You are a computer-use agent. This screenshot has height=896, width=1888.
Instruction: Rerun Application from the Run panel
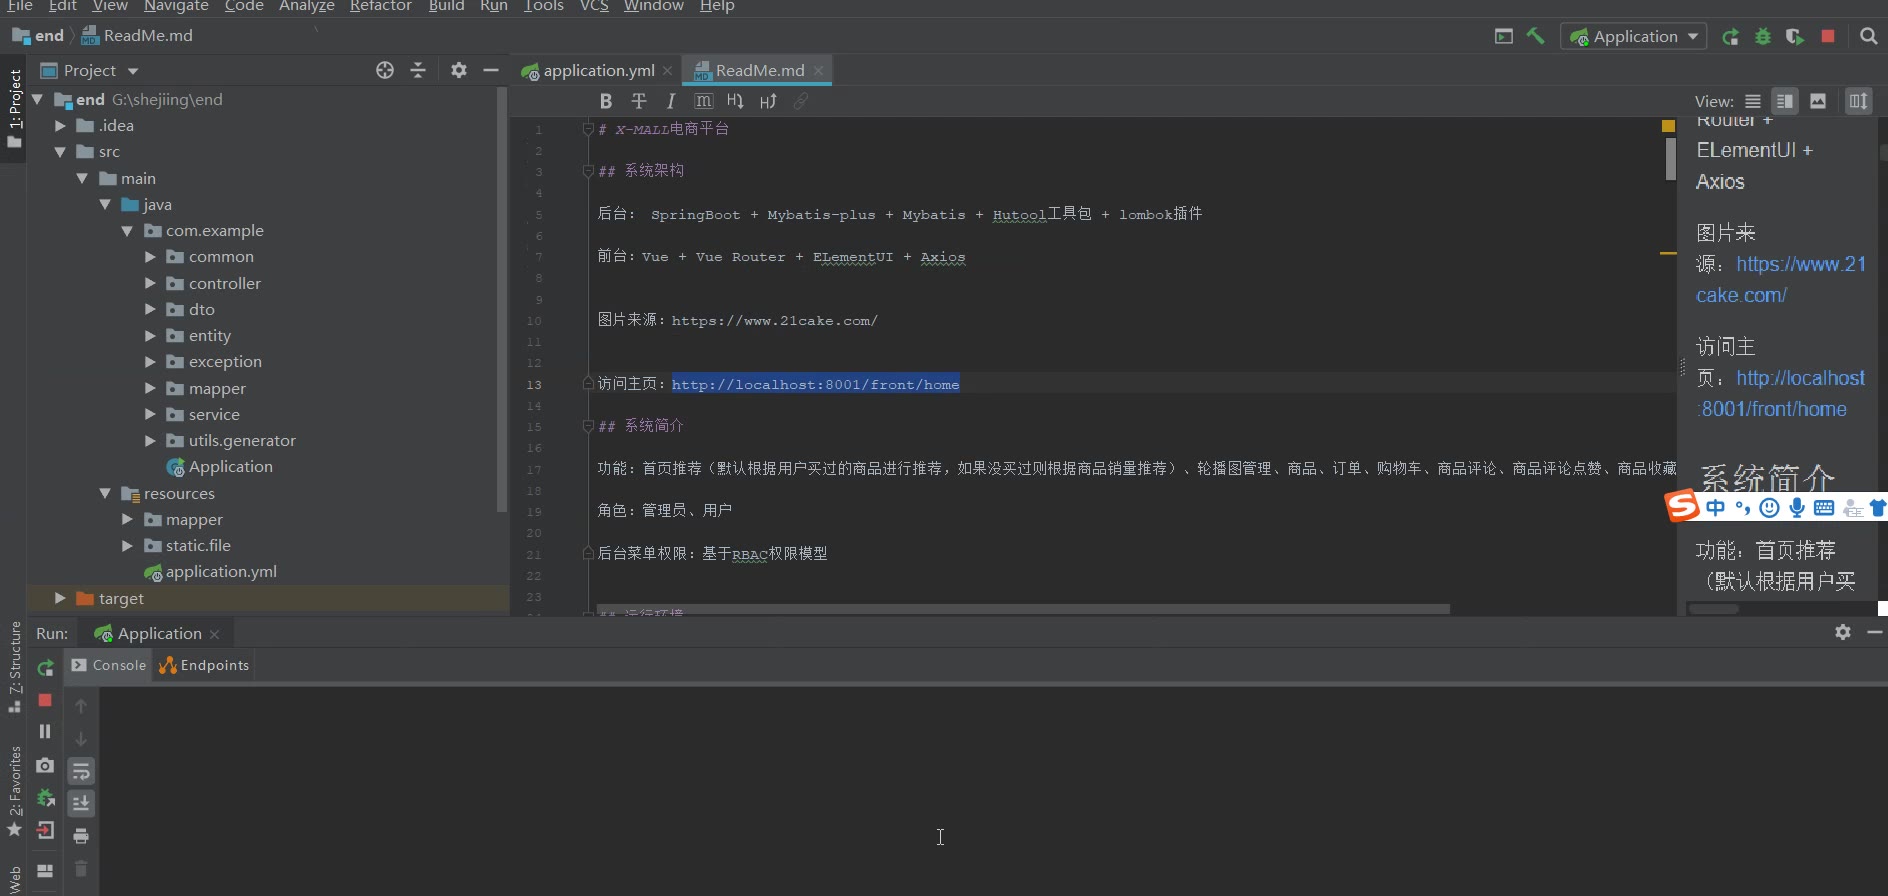[45, 668]
